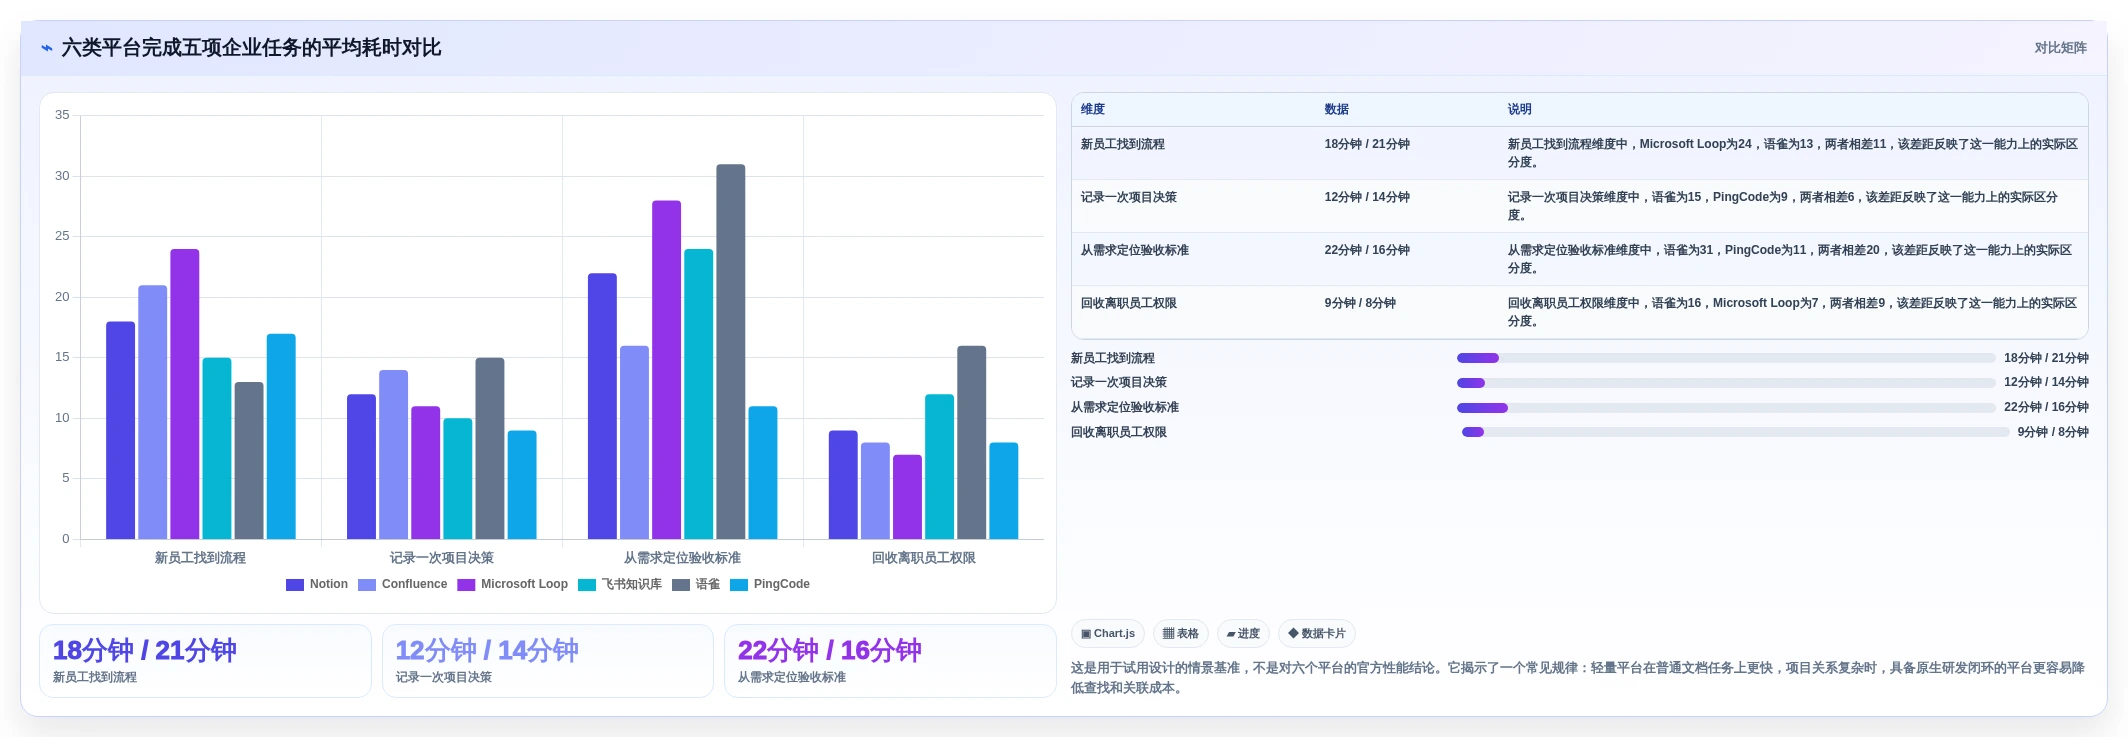Click the 新员工找到流程 table row cell

1194,153
